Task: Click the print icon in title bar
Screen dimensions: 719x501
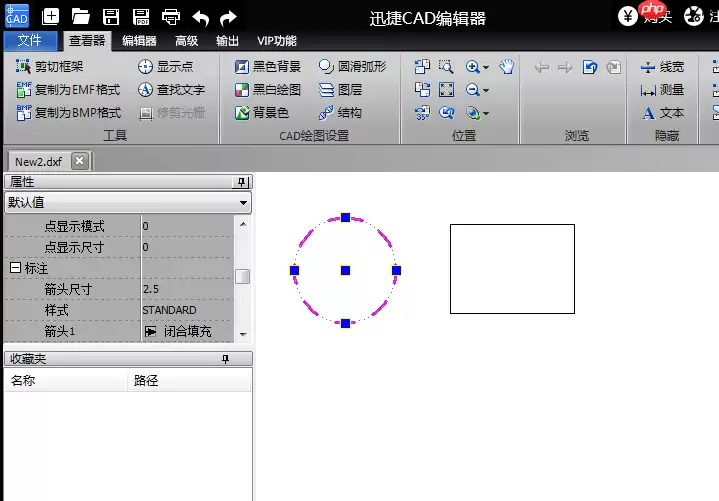Action: click(171, 16)
